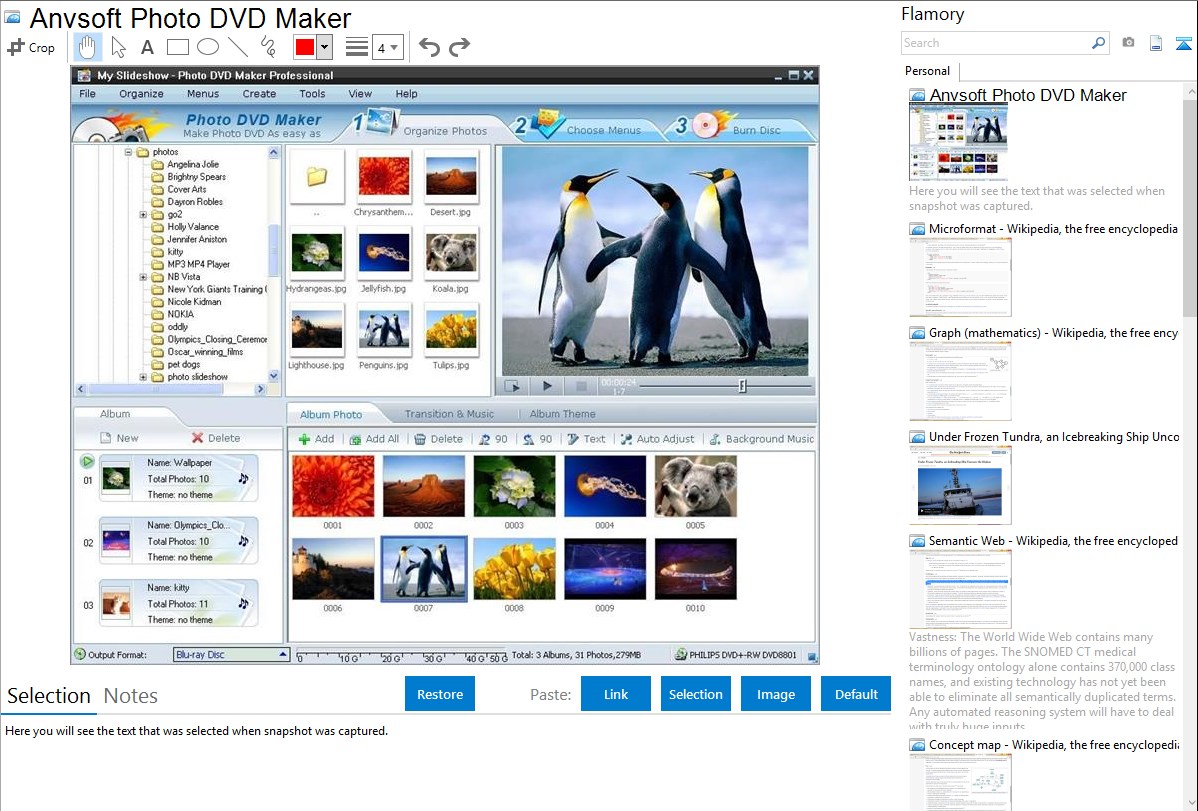This screenshot has width=1198, height=811.
Task: Pick the text annotation tool
Action: [x=147, y=47]
